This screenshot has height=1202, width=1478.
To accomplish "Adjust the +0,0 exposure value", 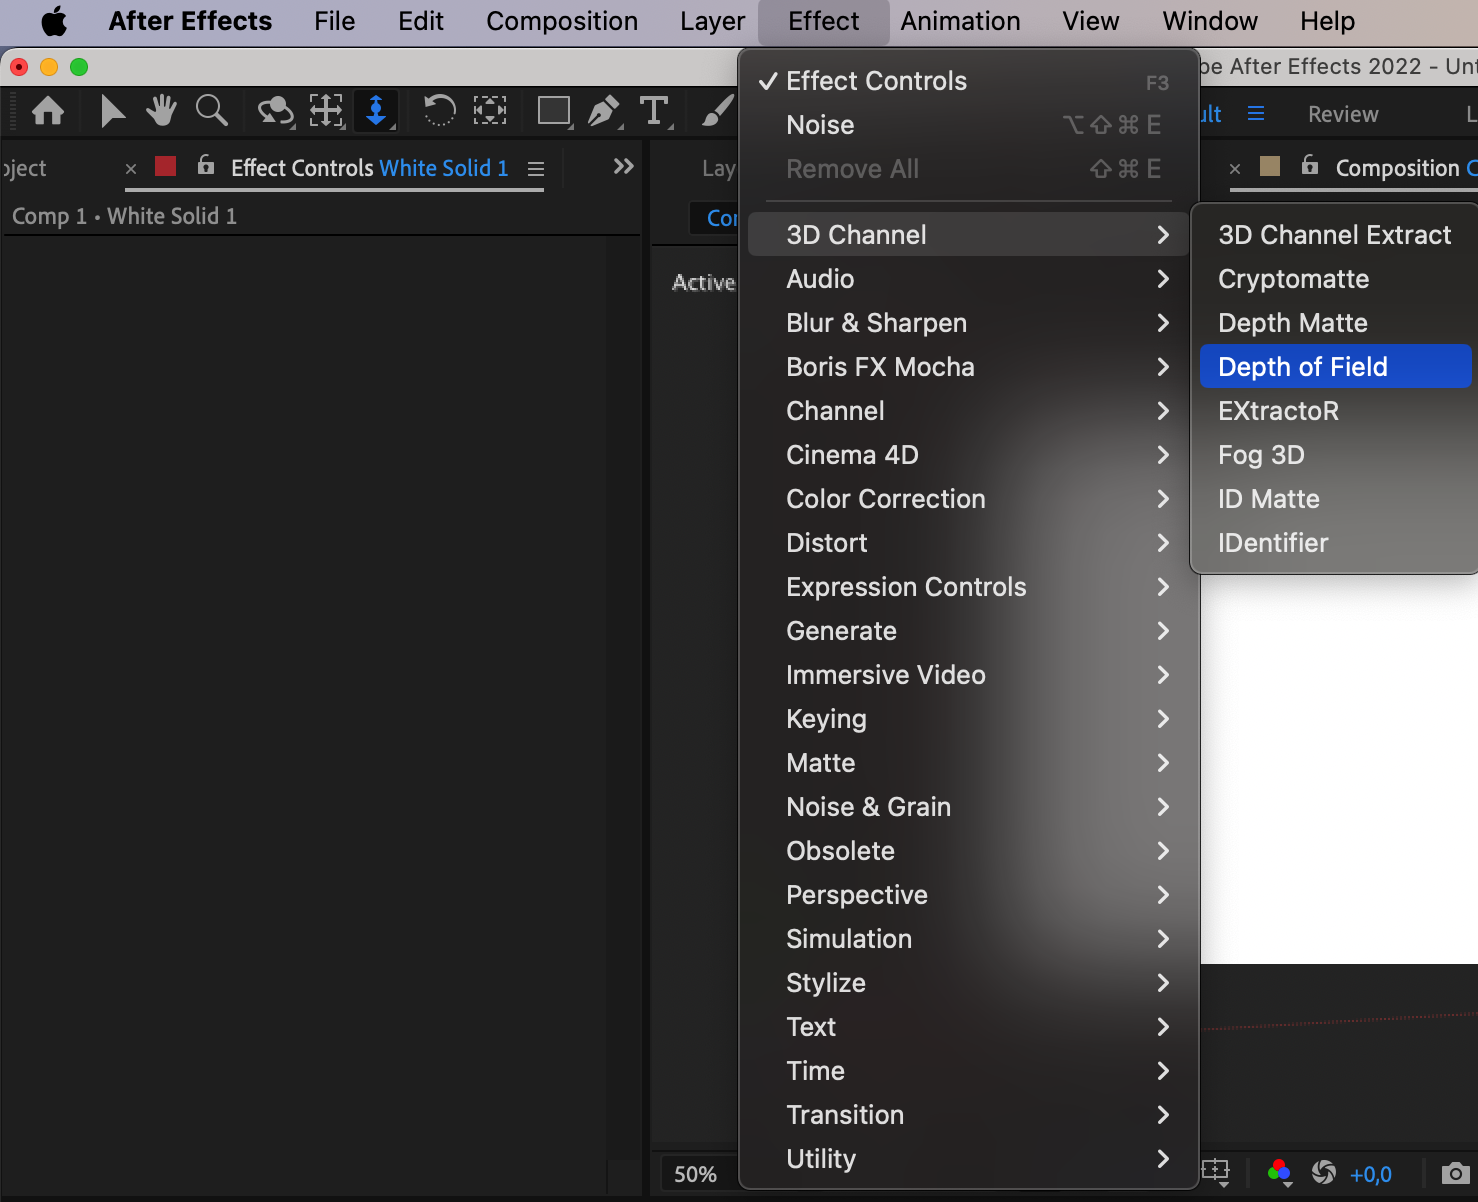I will (x=1370, y=1174).
